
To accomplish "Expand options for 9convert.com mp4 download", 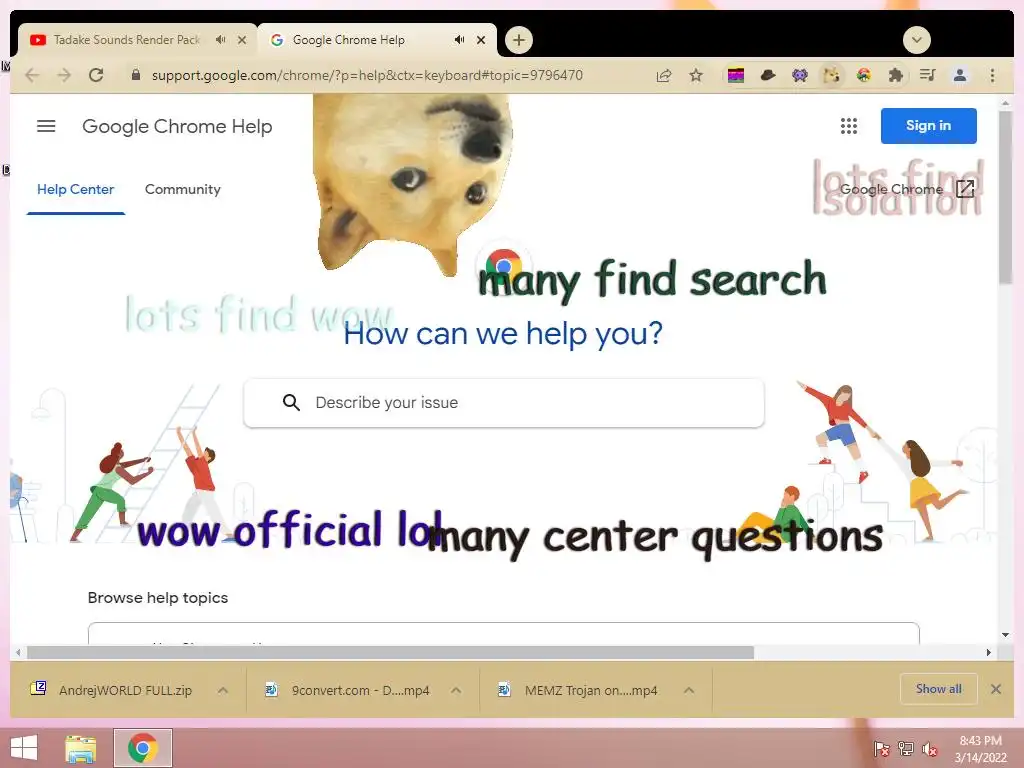I will (x=456, y=690).
